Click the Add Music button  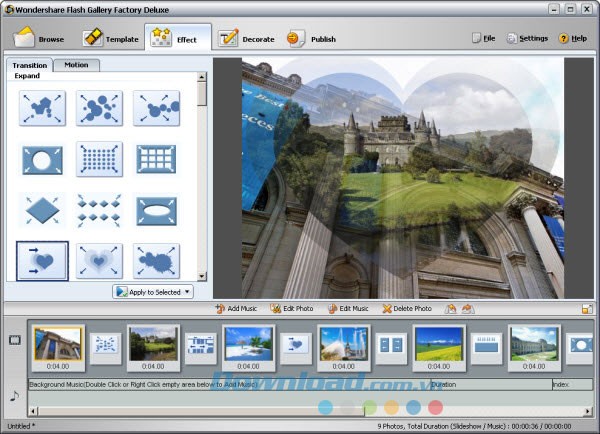coord(235,308)
